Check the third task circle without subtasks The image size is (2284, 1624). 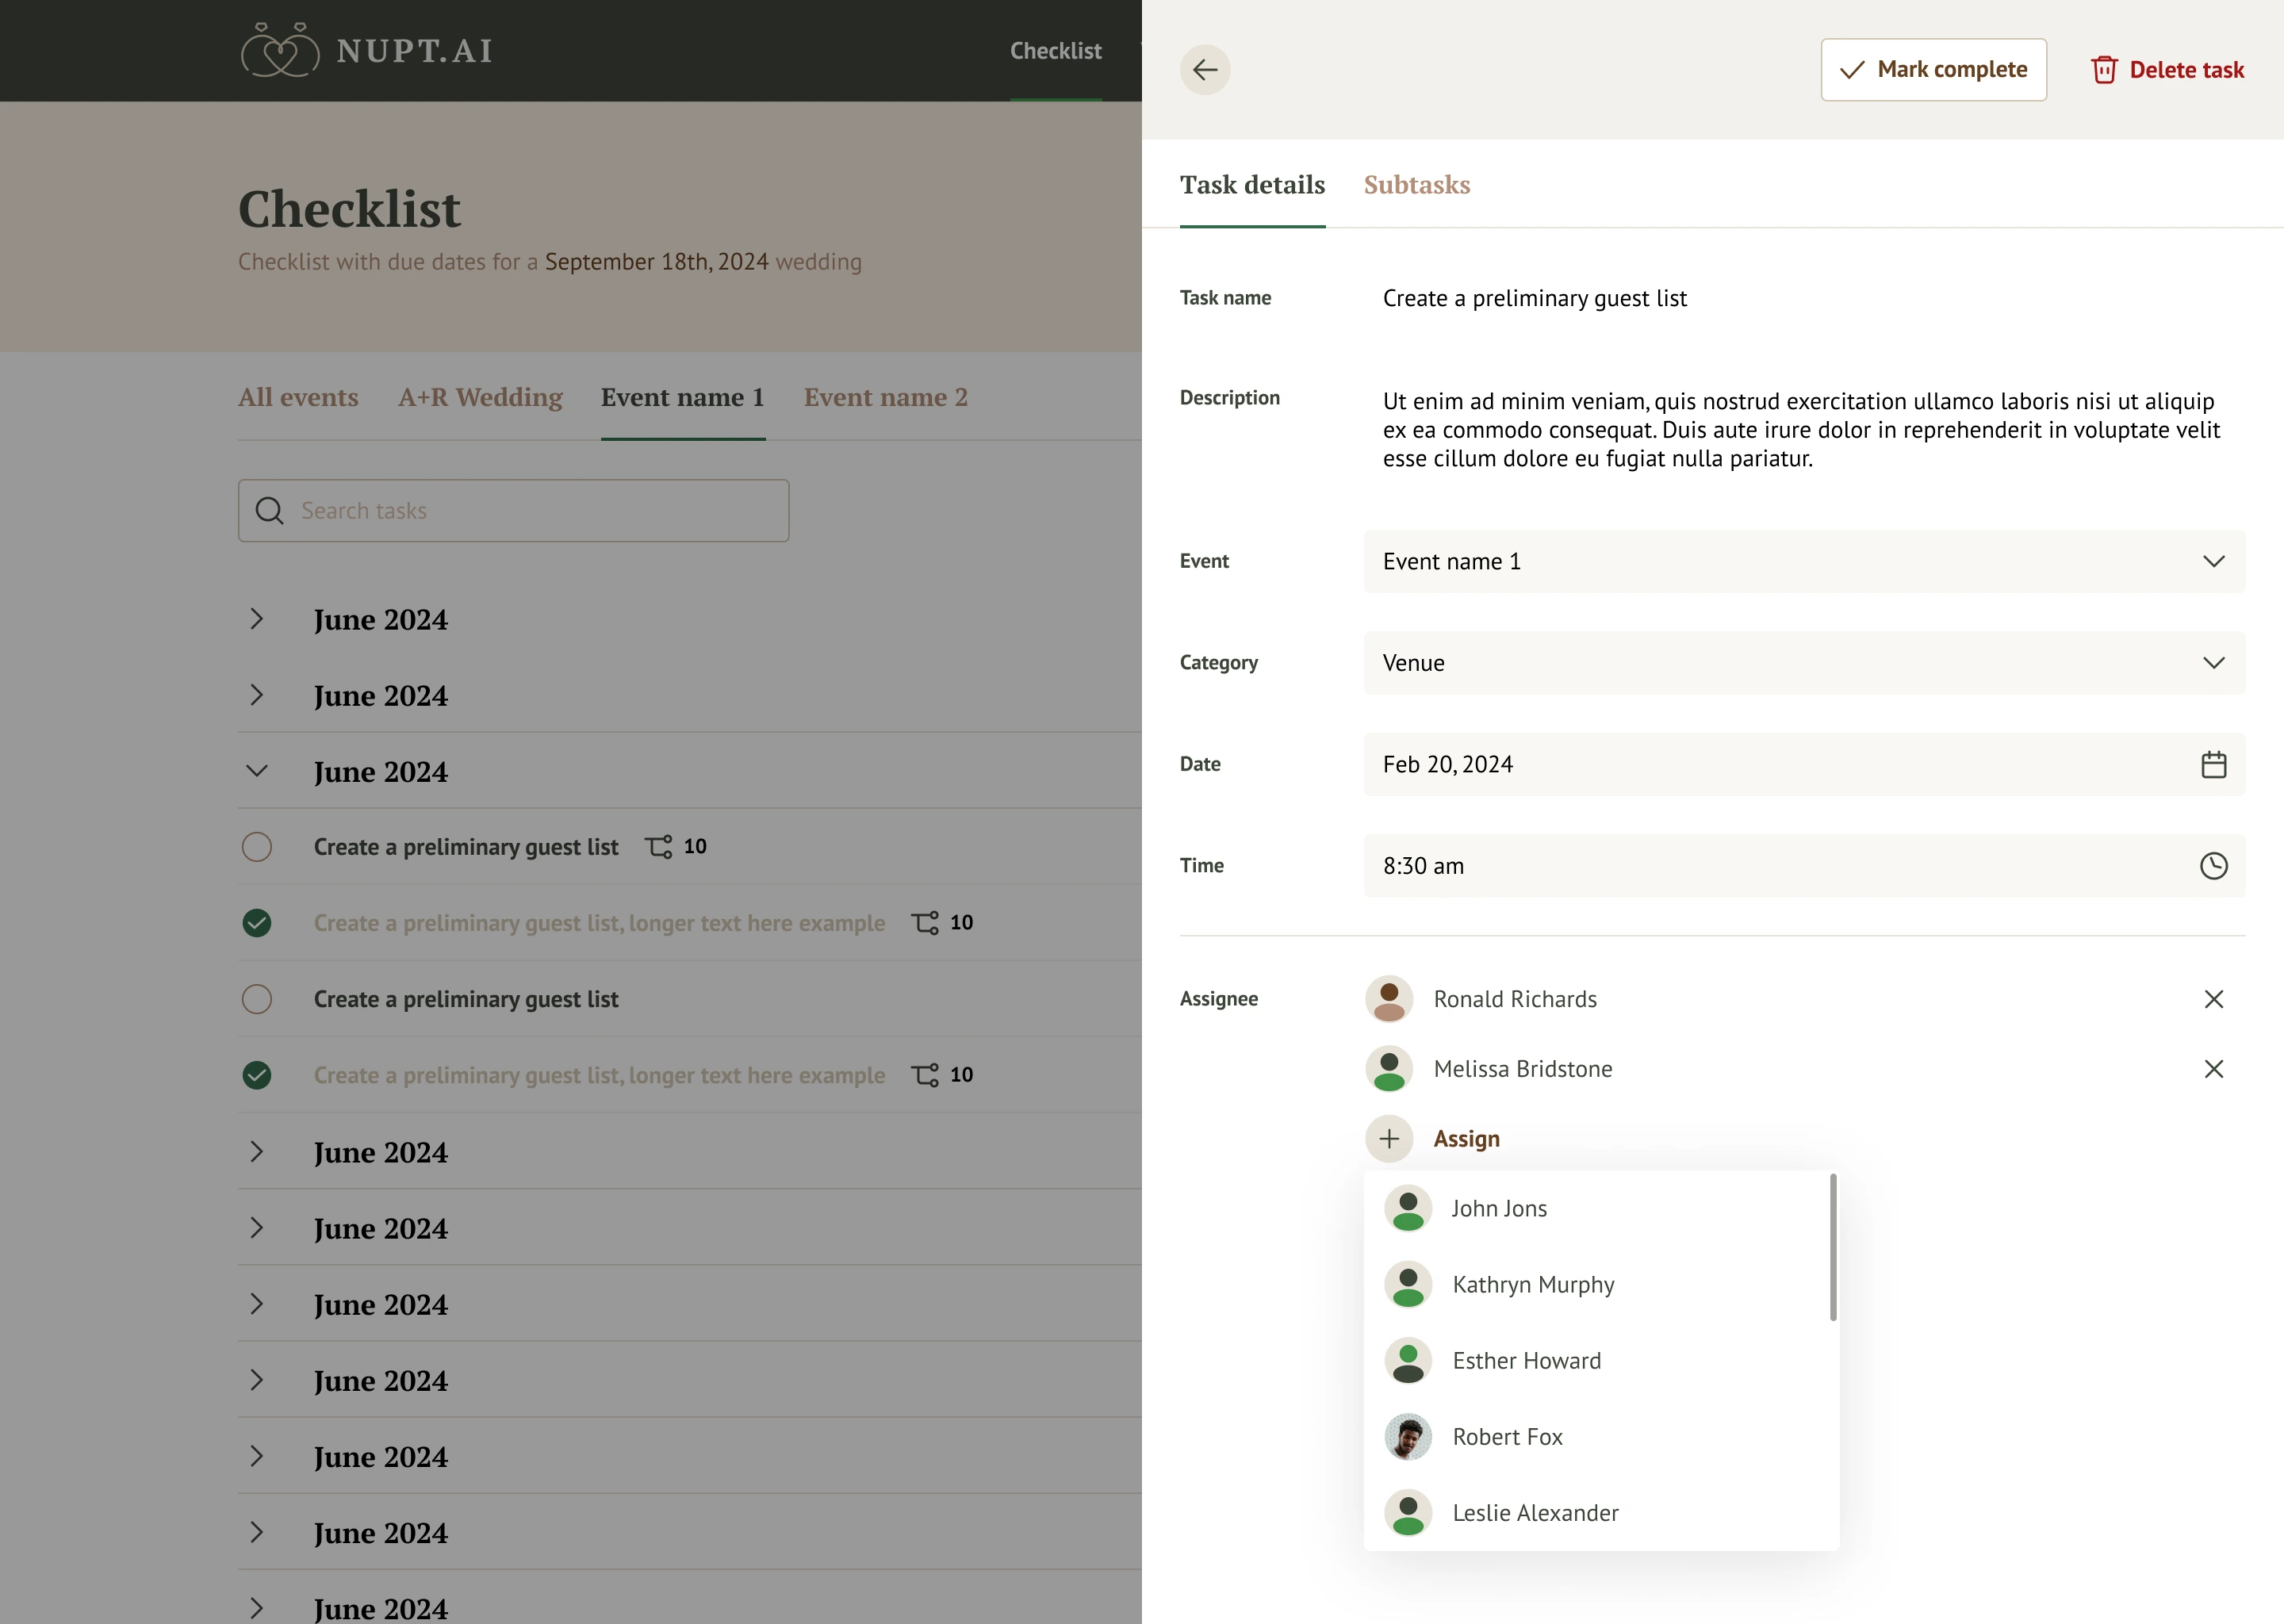tap(257, 999)
